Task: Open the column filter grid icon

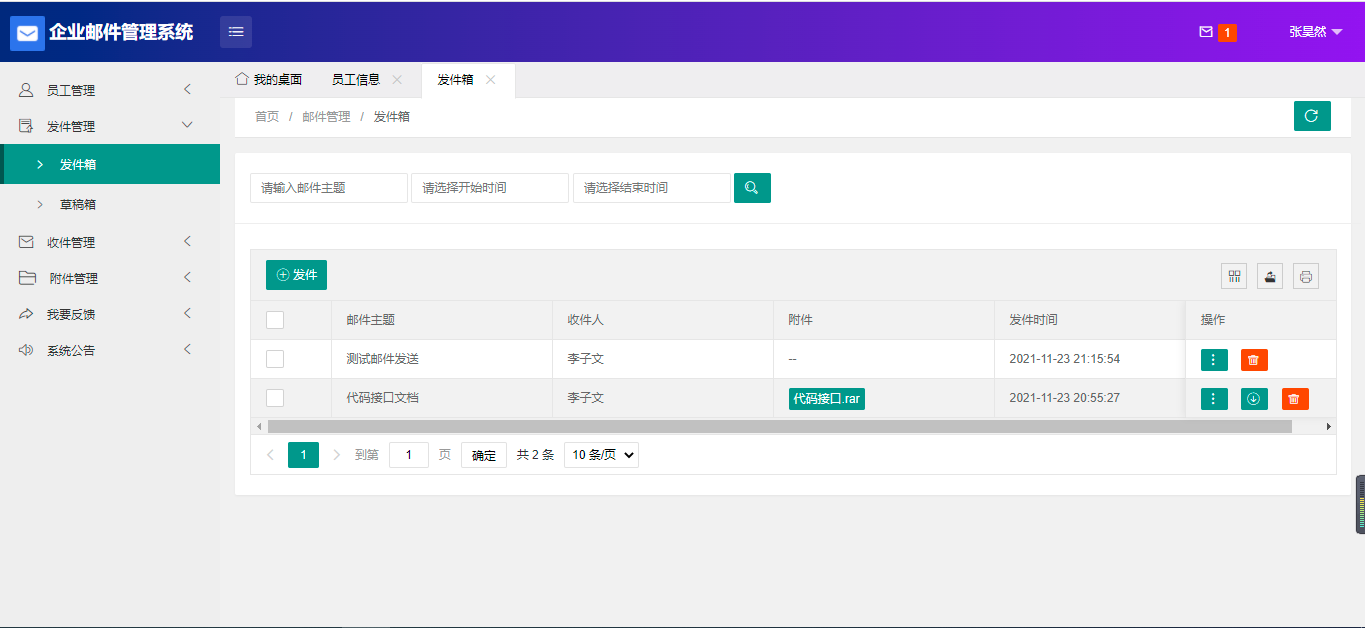Action: (x=1234, y=276)
